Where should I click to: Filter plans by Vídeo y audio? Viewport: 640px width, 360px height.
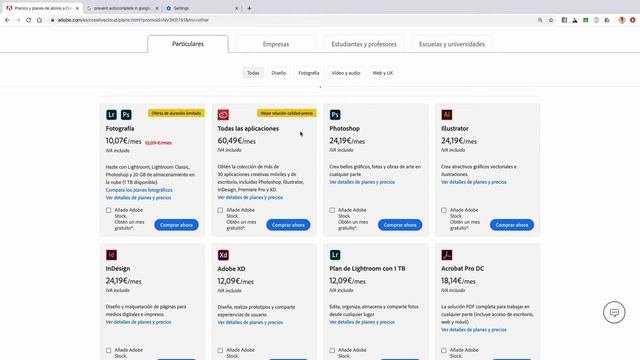click(x=346, y=73)
